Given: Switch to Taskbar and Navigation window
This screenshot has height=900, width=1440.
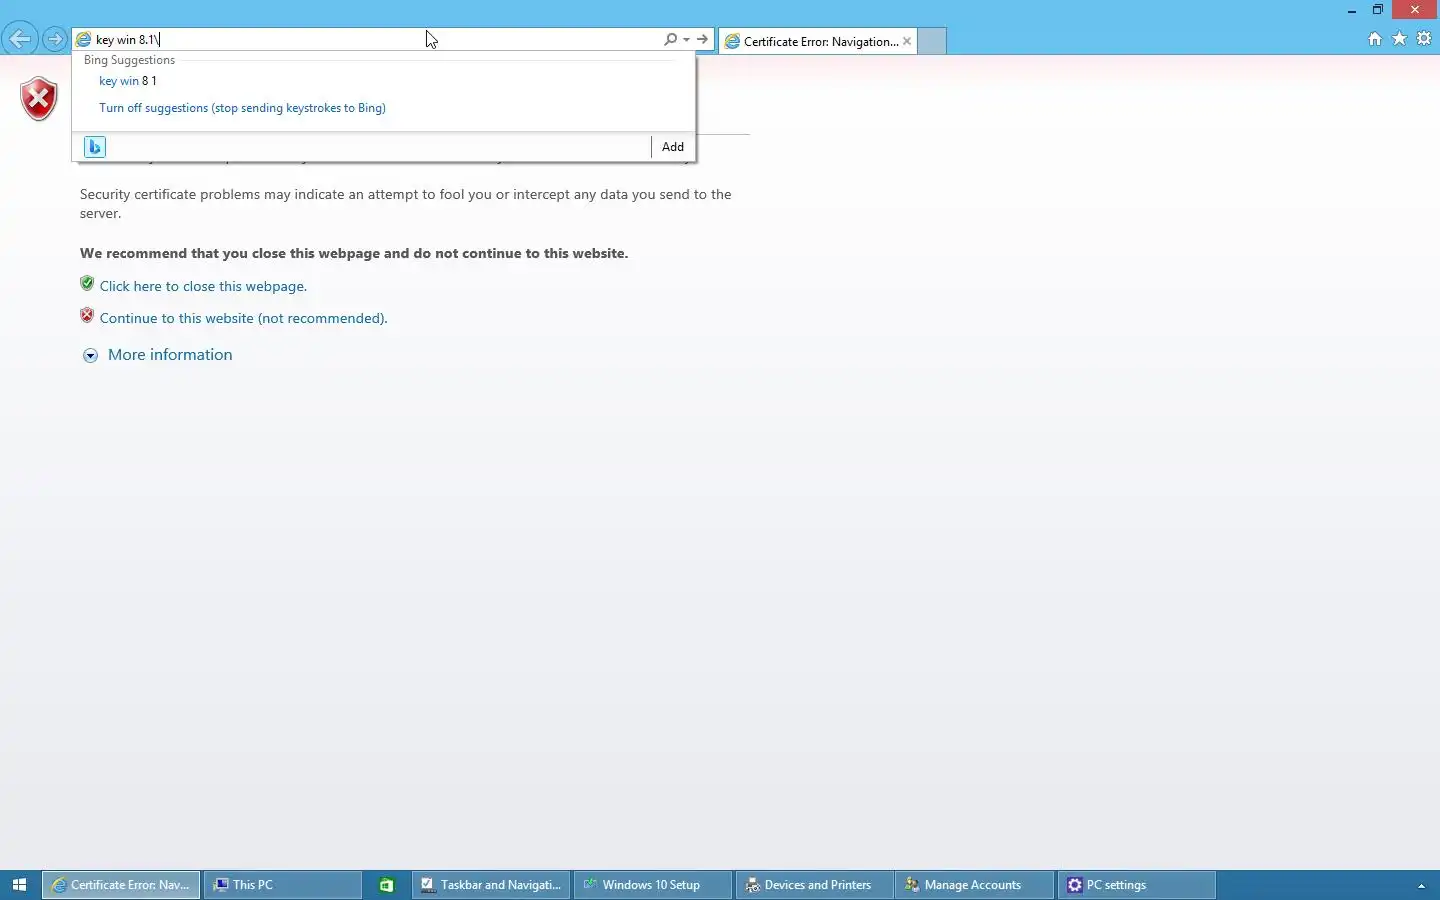Looking at the screenshot, I should 491,885.
